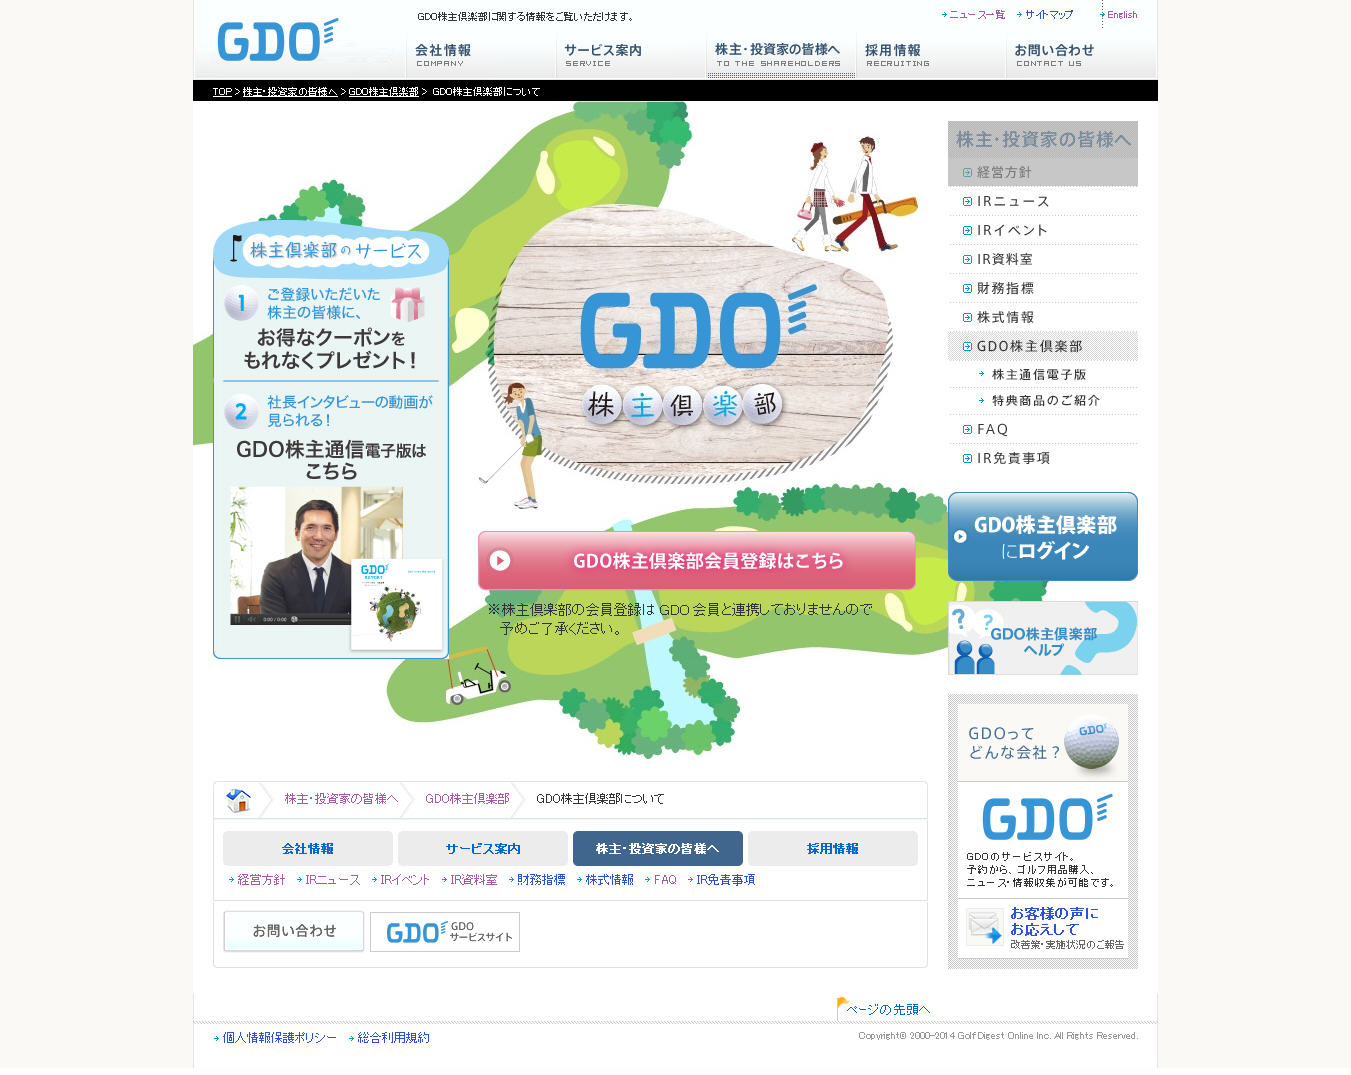
Task: Mute the interview video audio
Action: point(252,619)
